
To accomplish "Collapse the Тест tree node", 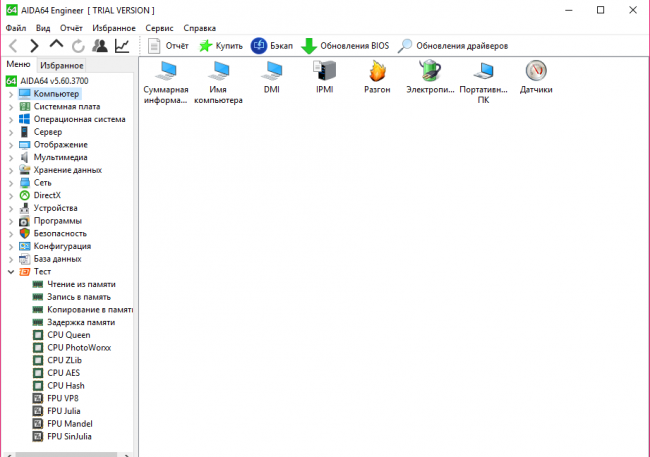I will (11, 271).
